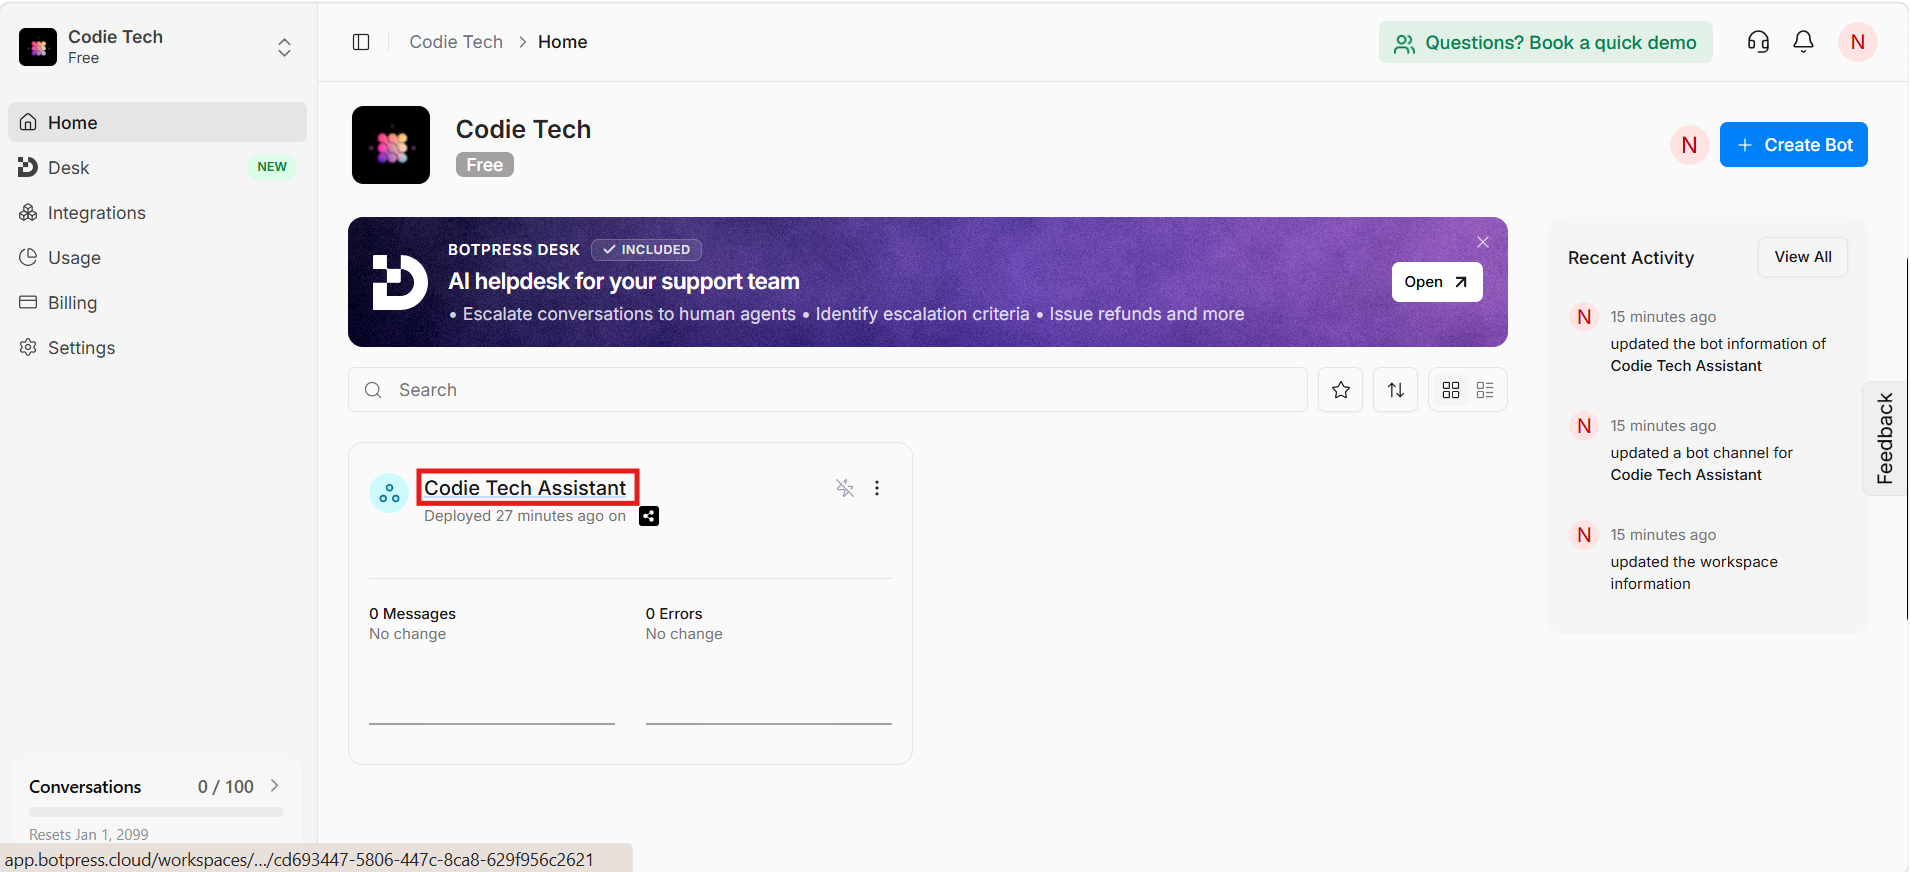Click the member avatar N beside Create Bot
The height and width of the screenshot is (872, 1911).
tap(1689, 145)
